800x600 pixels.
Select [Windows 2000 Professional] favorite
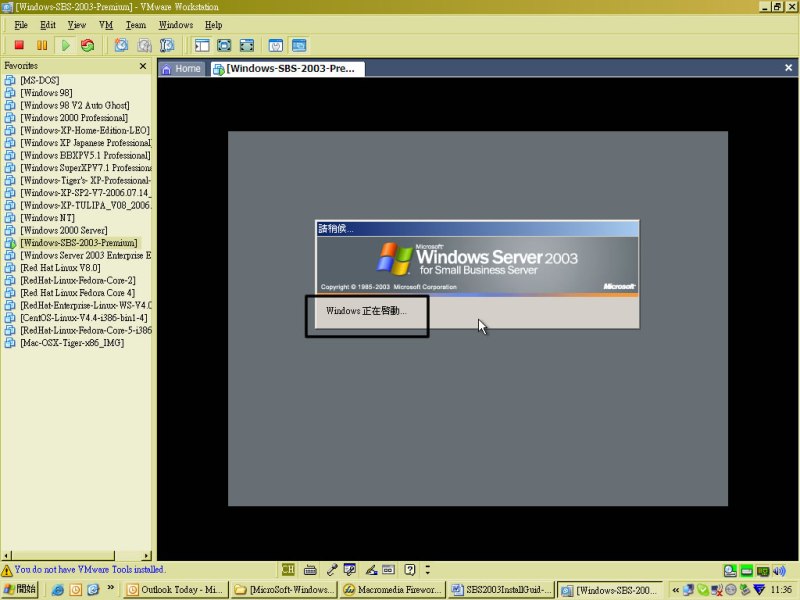pos(74,118)
